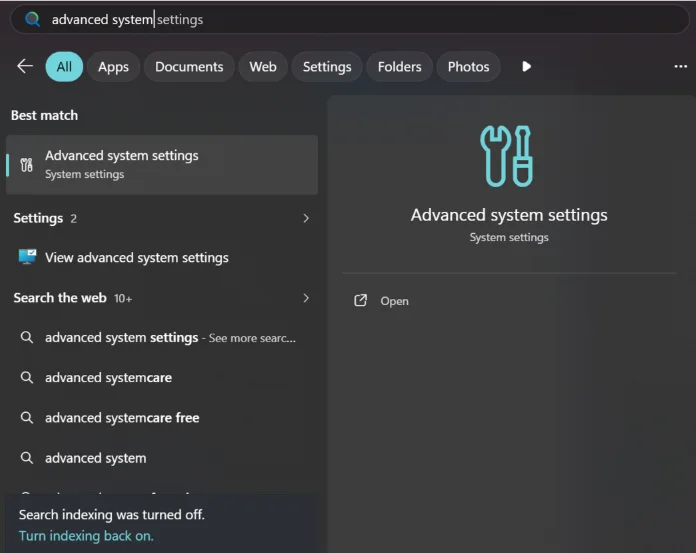Screen dimensions: 696x553
Task: Click the Advanced system settings preview title
Action: pos(509,215)
